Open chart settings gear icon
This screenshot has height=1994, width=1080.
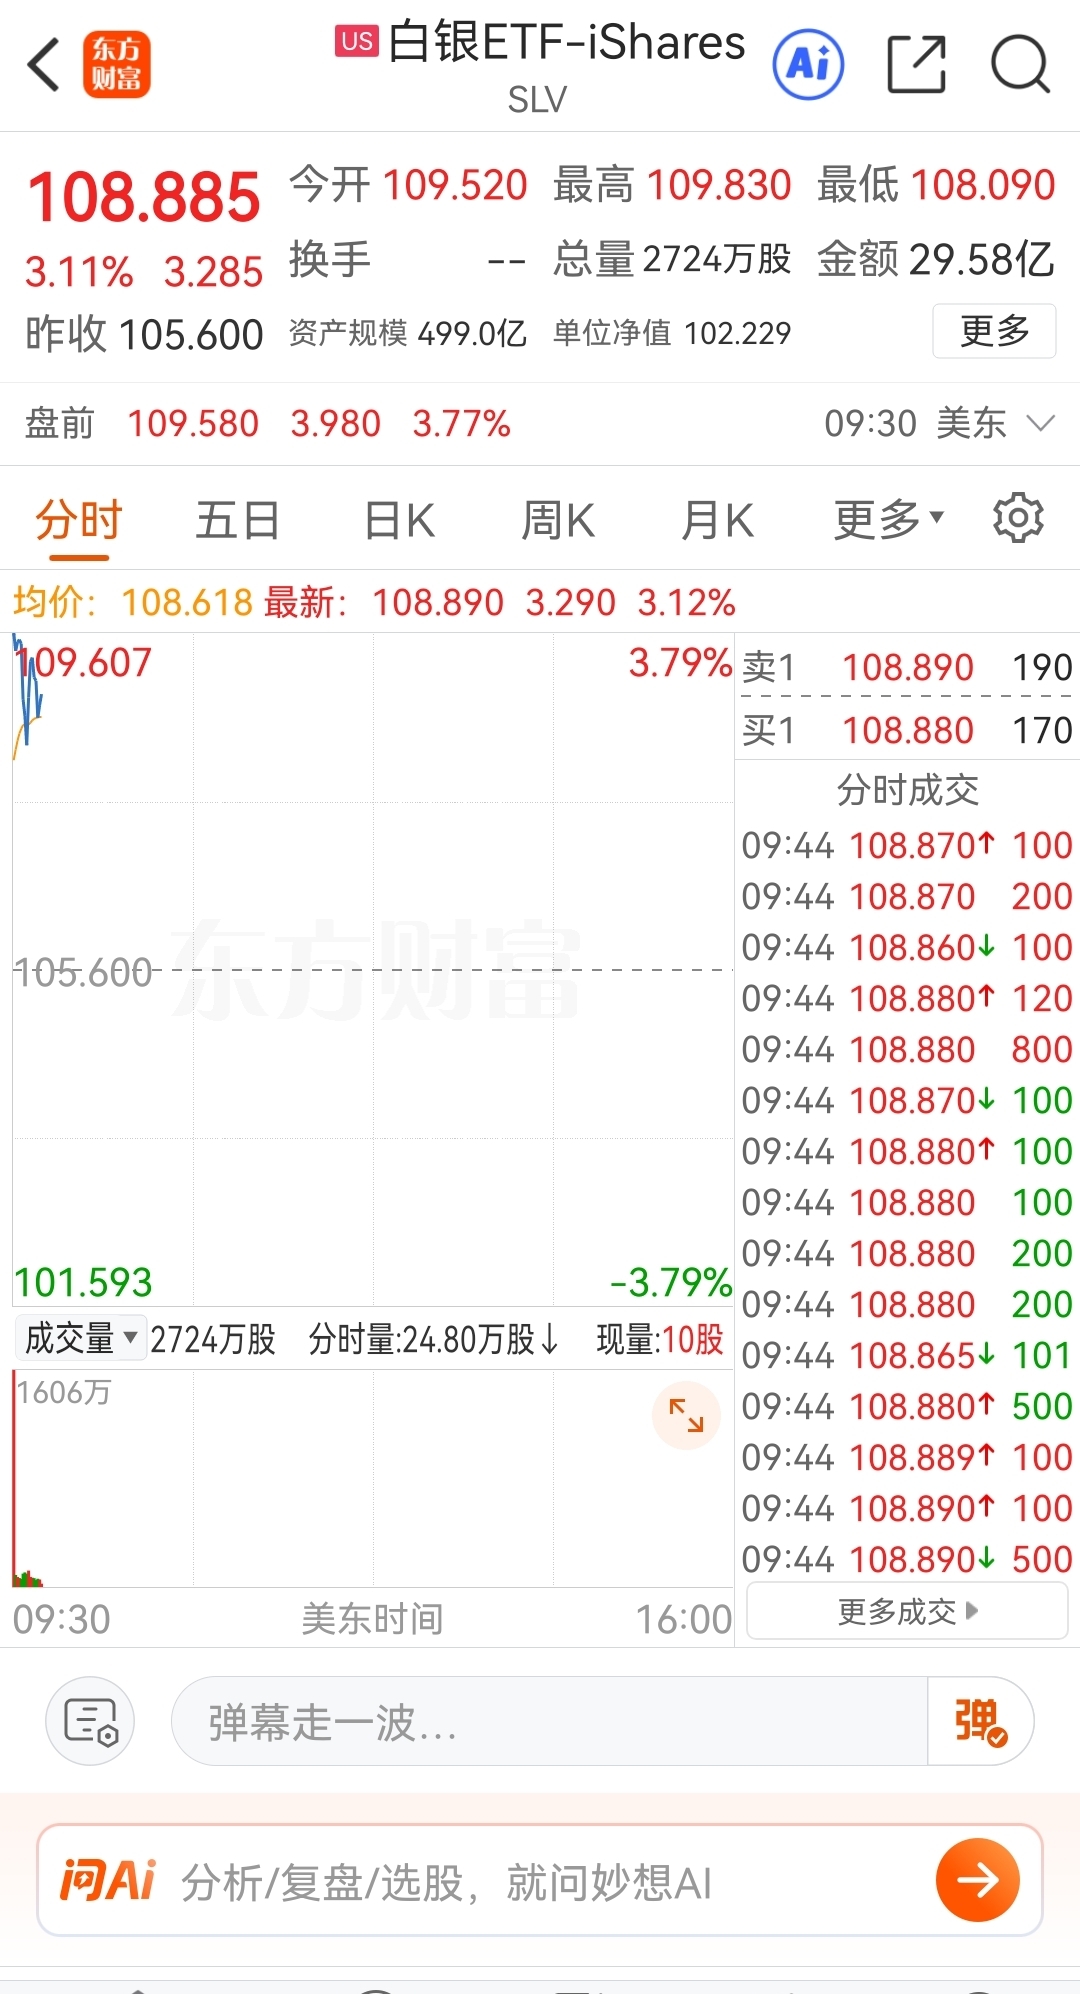click(x=1018, y=518)
